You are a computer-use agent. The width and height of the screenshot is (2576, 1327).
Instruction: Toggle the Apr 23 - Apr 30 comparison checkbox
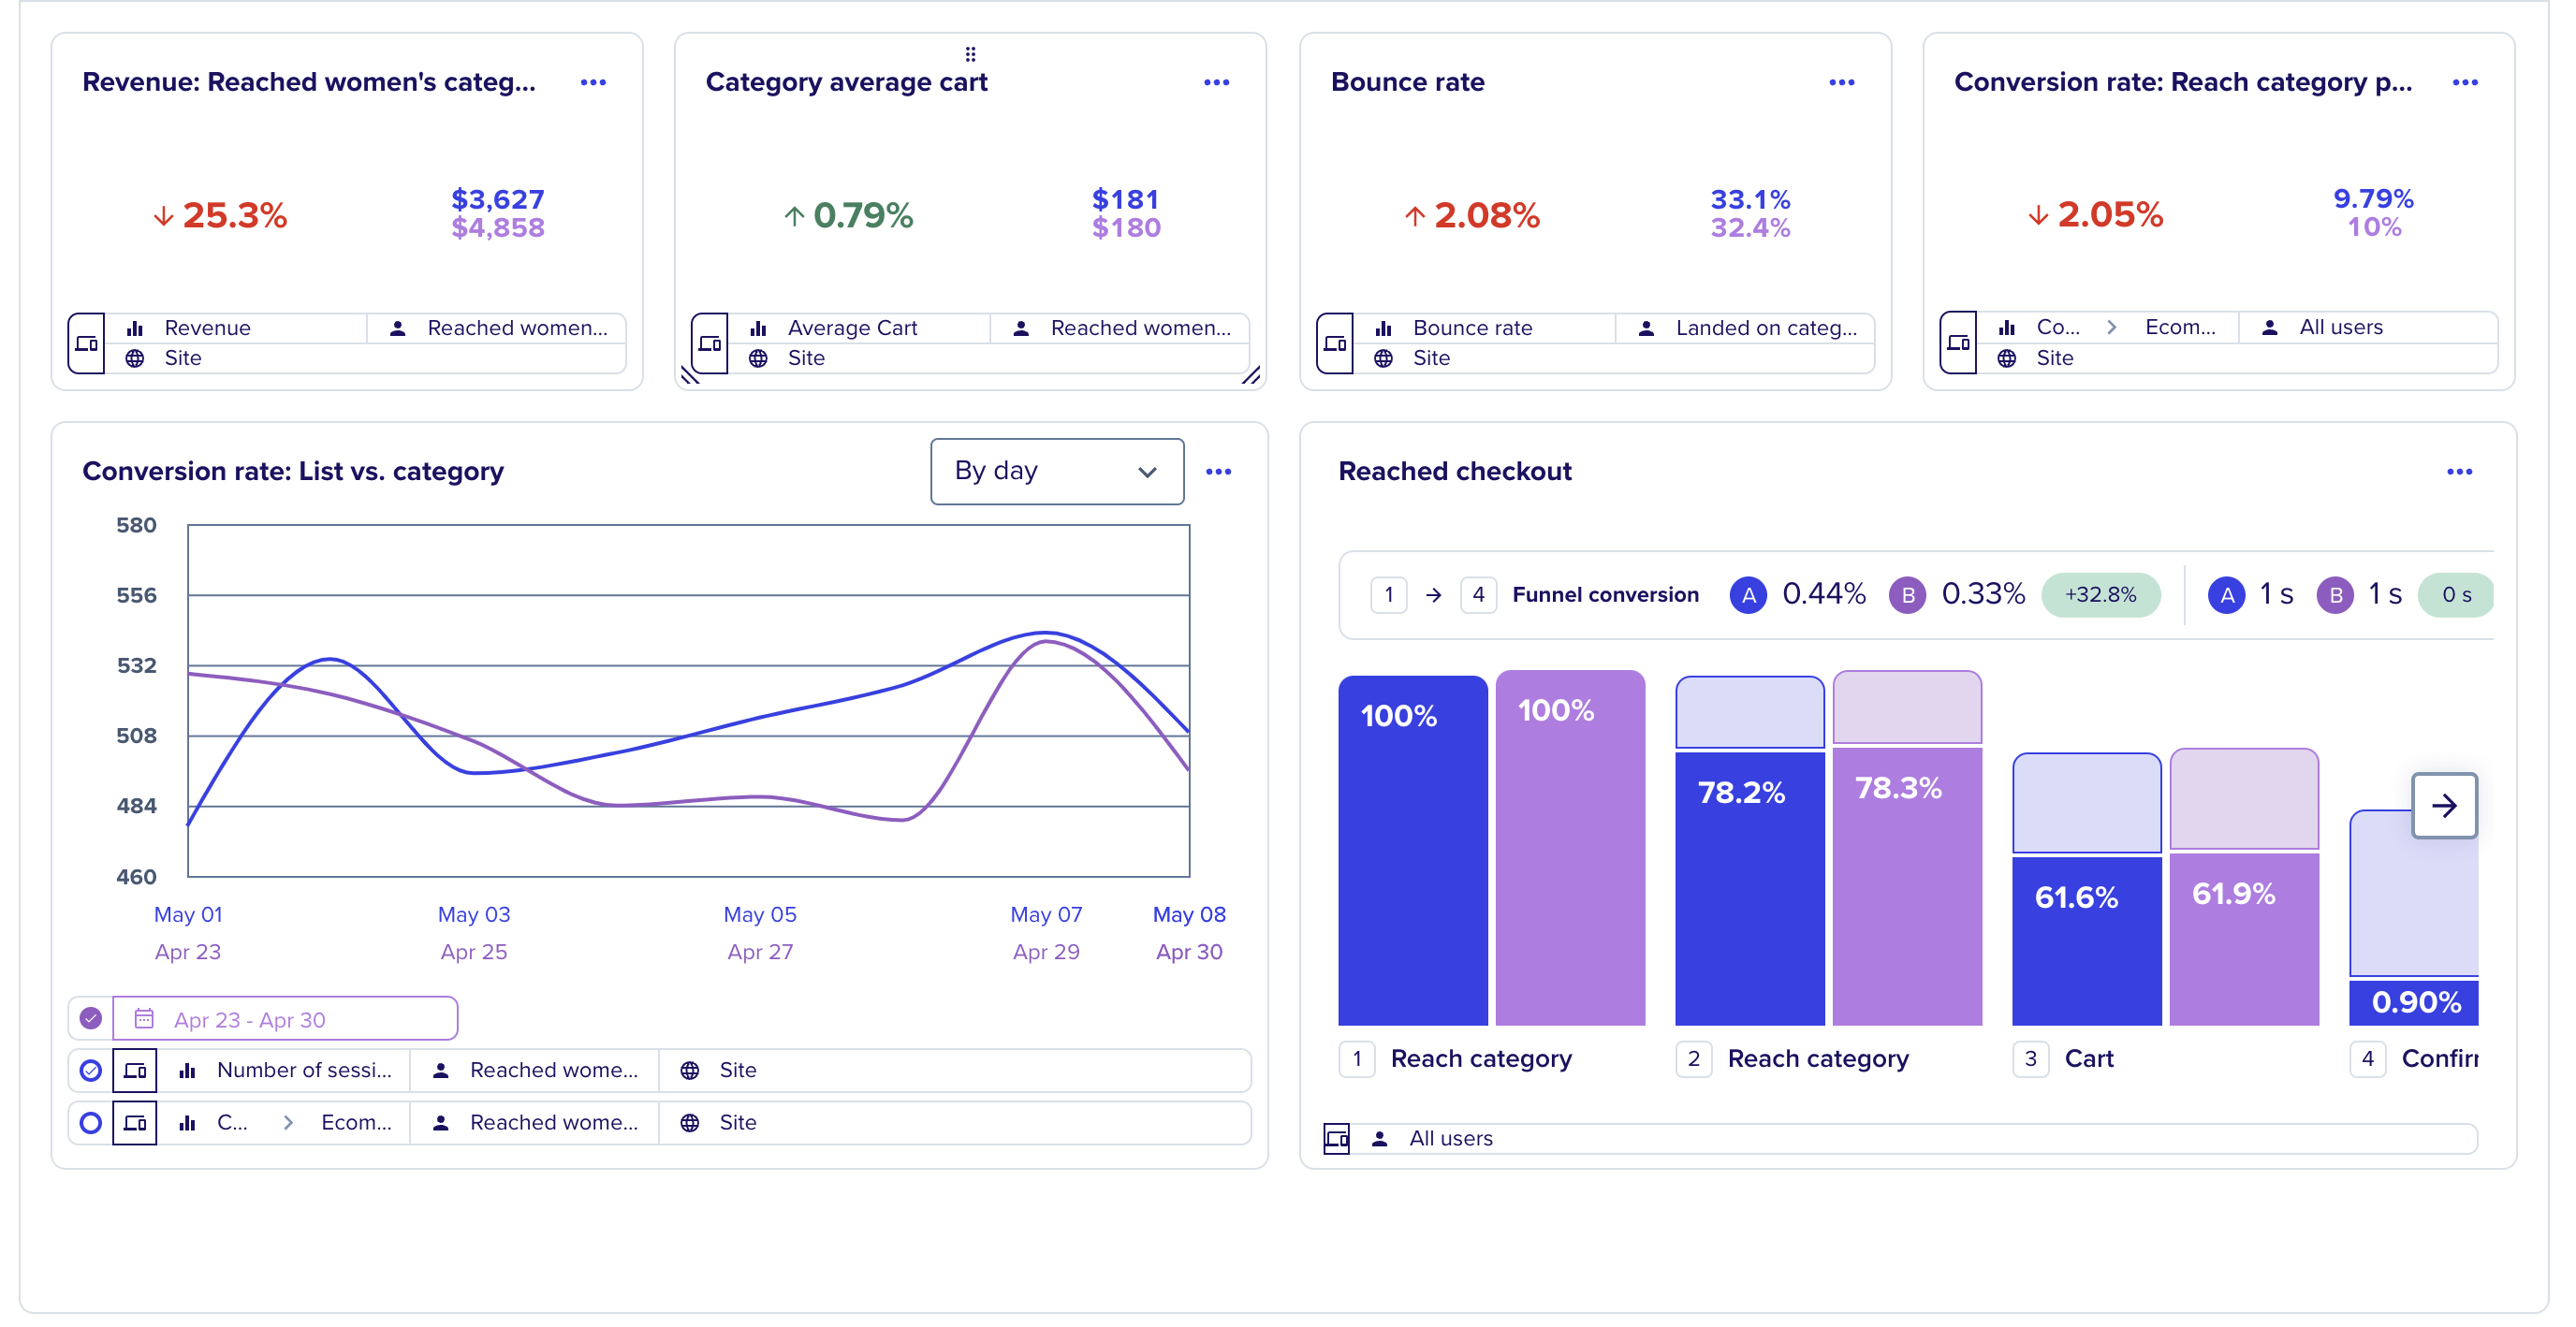point(91,1018)
